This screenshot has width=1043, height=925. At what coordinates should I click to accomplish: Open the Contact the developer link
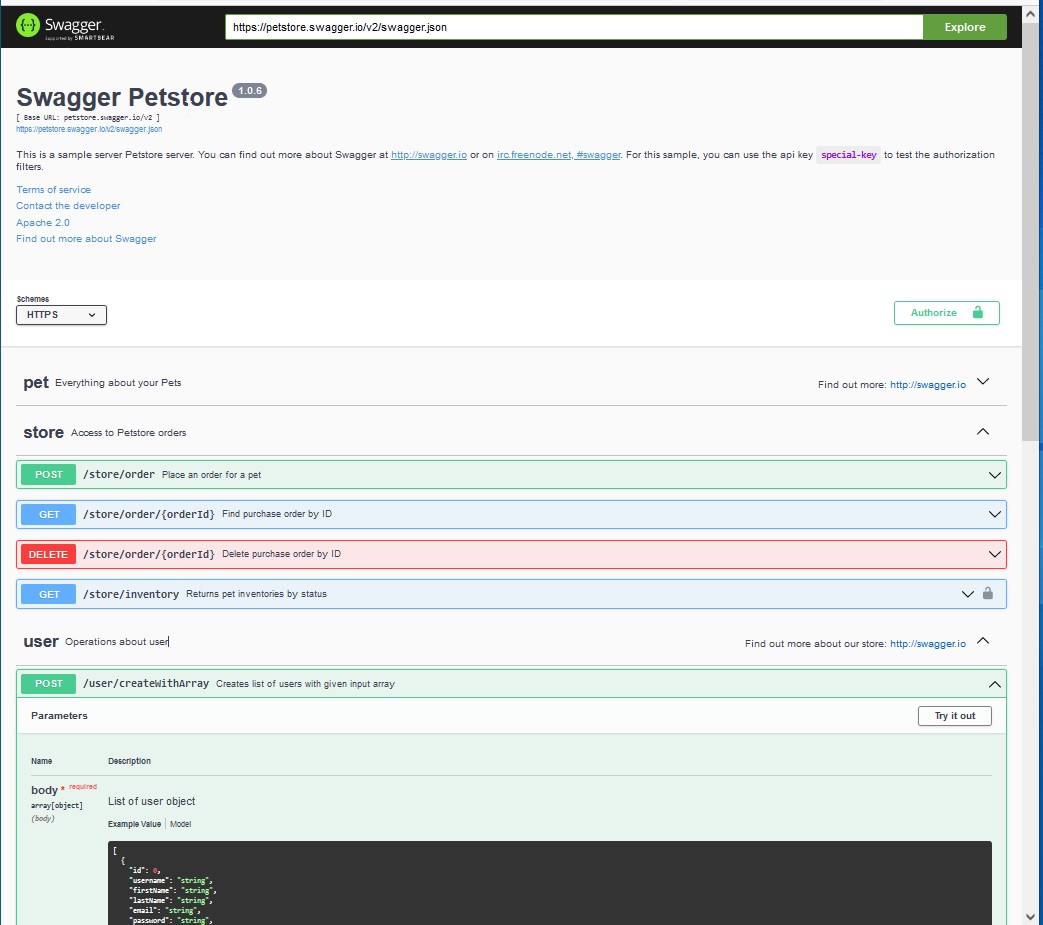68,206
